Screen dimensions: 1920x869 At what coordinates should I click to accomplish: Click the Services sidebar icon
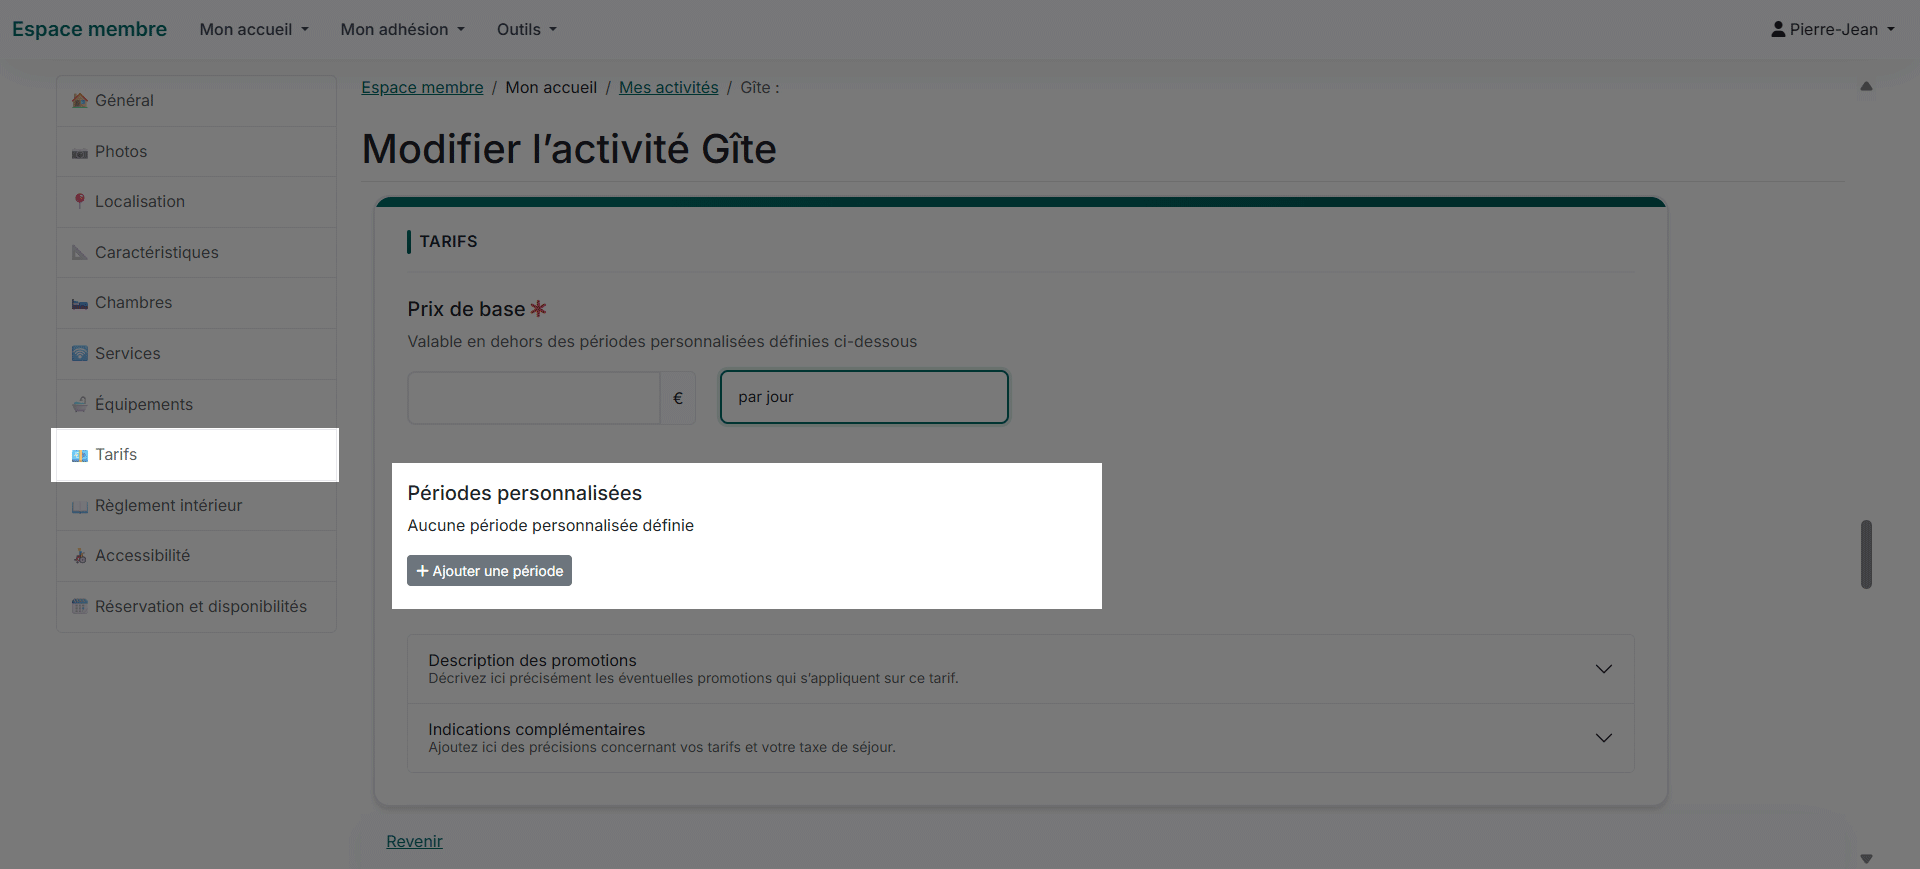pos(80,354)
